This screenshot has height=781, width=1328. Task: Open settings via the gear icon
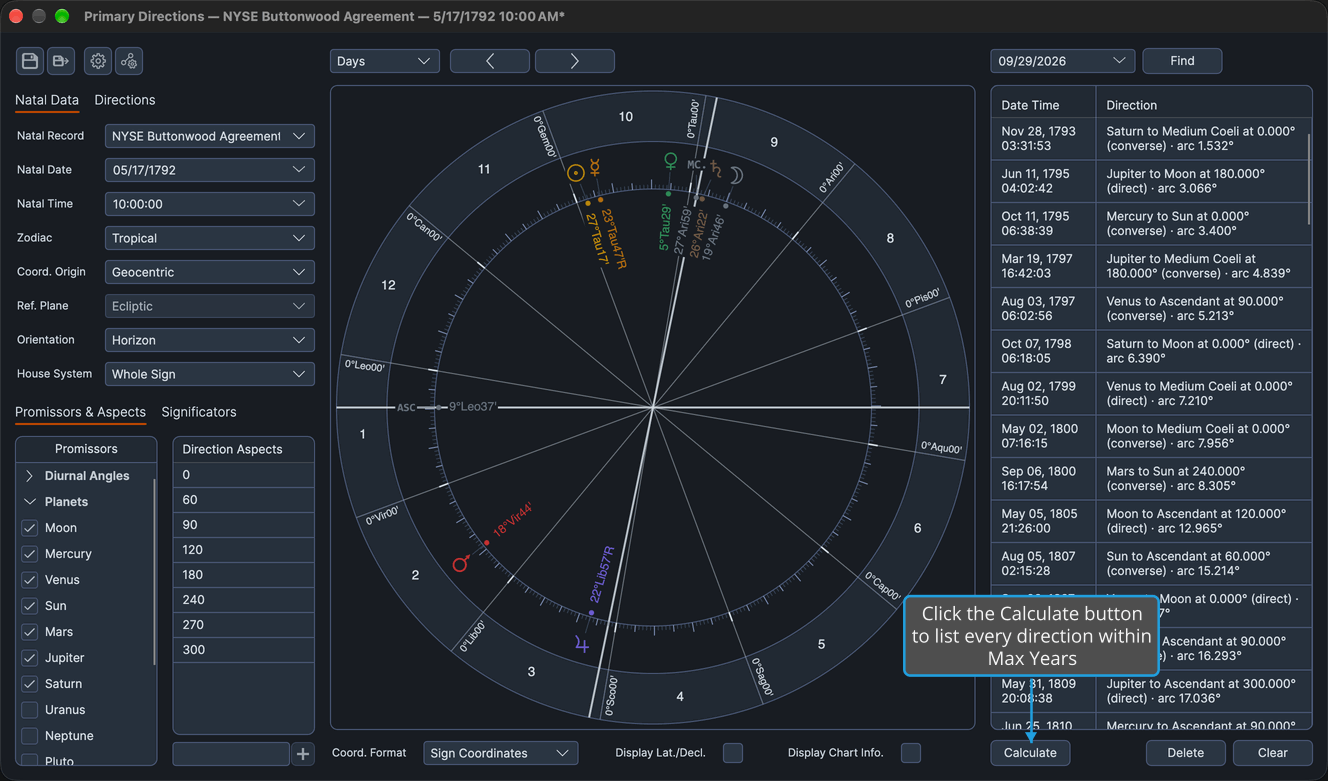click(x=98, y=61)
